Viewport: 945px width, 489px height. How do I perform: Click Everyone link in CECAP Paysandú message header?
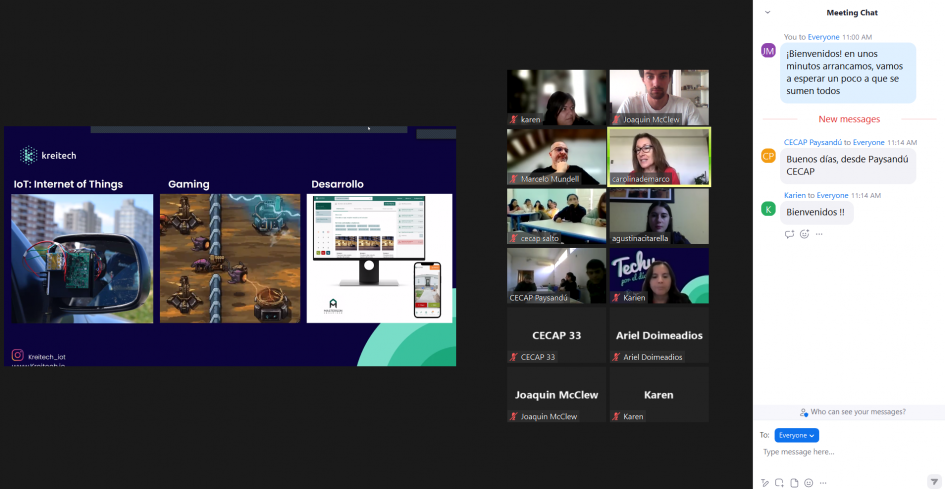point(868,142)
